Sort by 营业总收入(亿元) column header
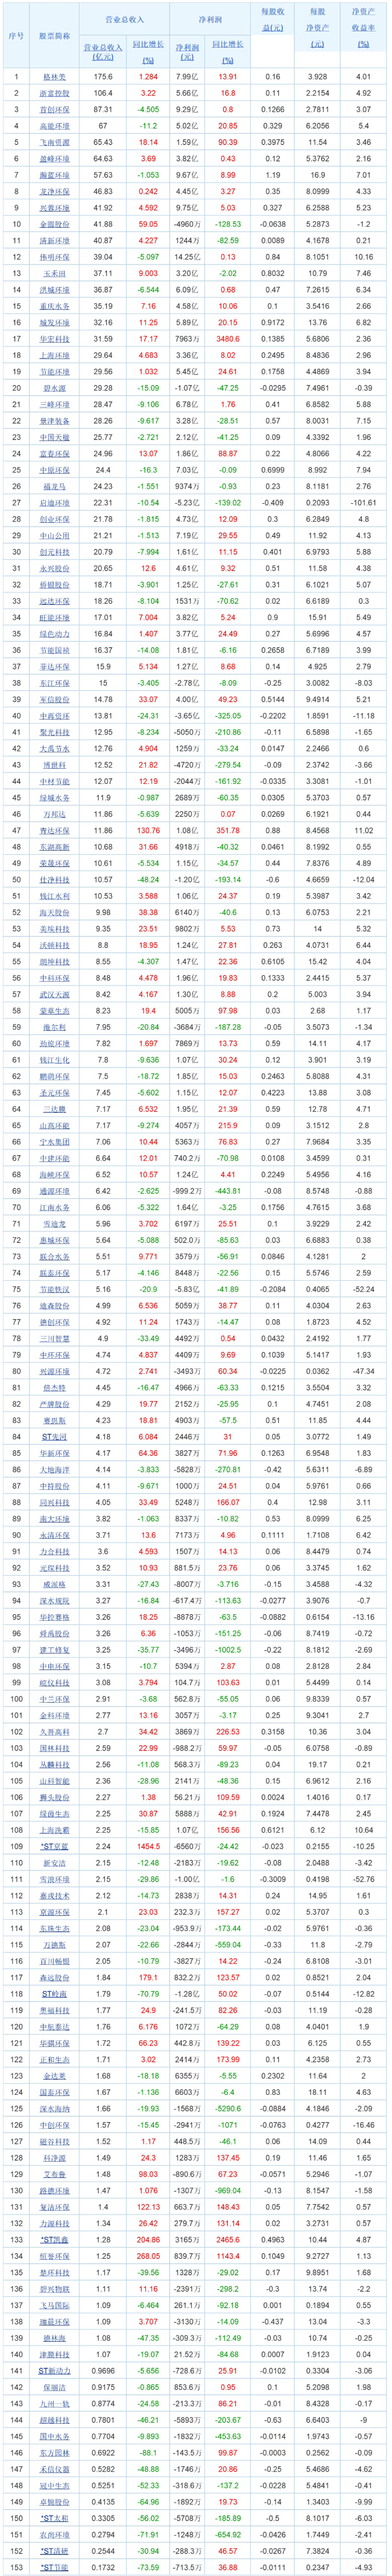 103,47
